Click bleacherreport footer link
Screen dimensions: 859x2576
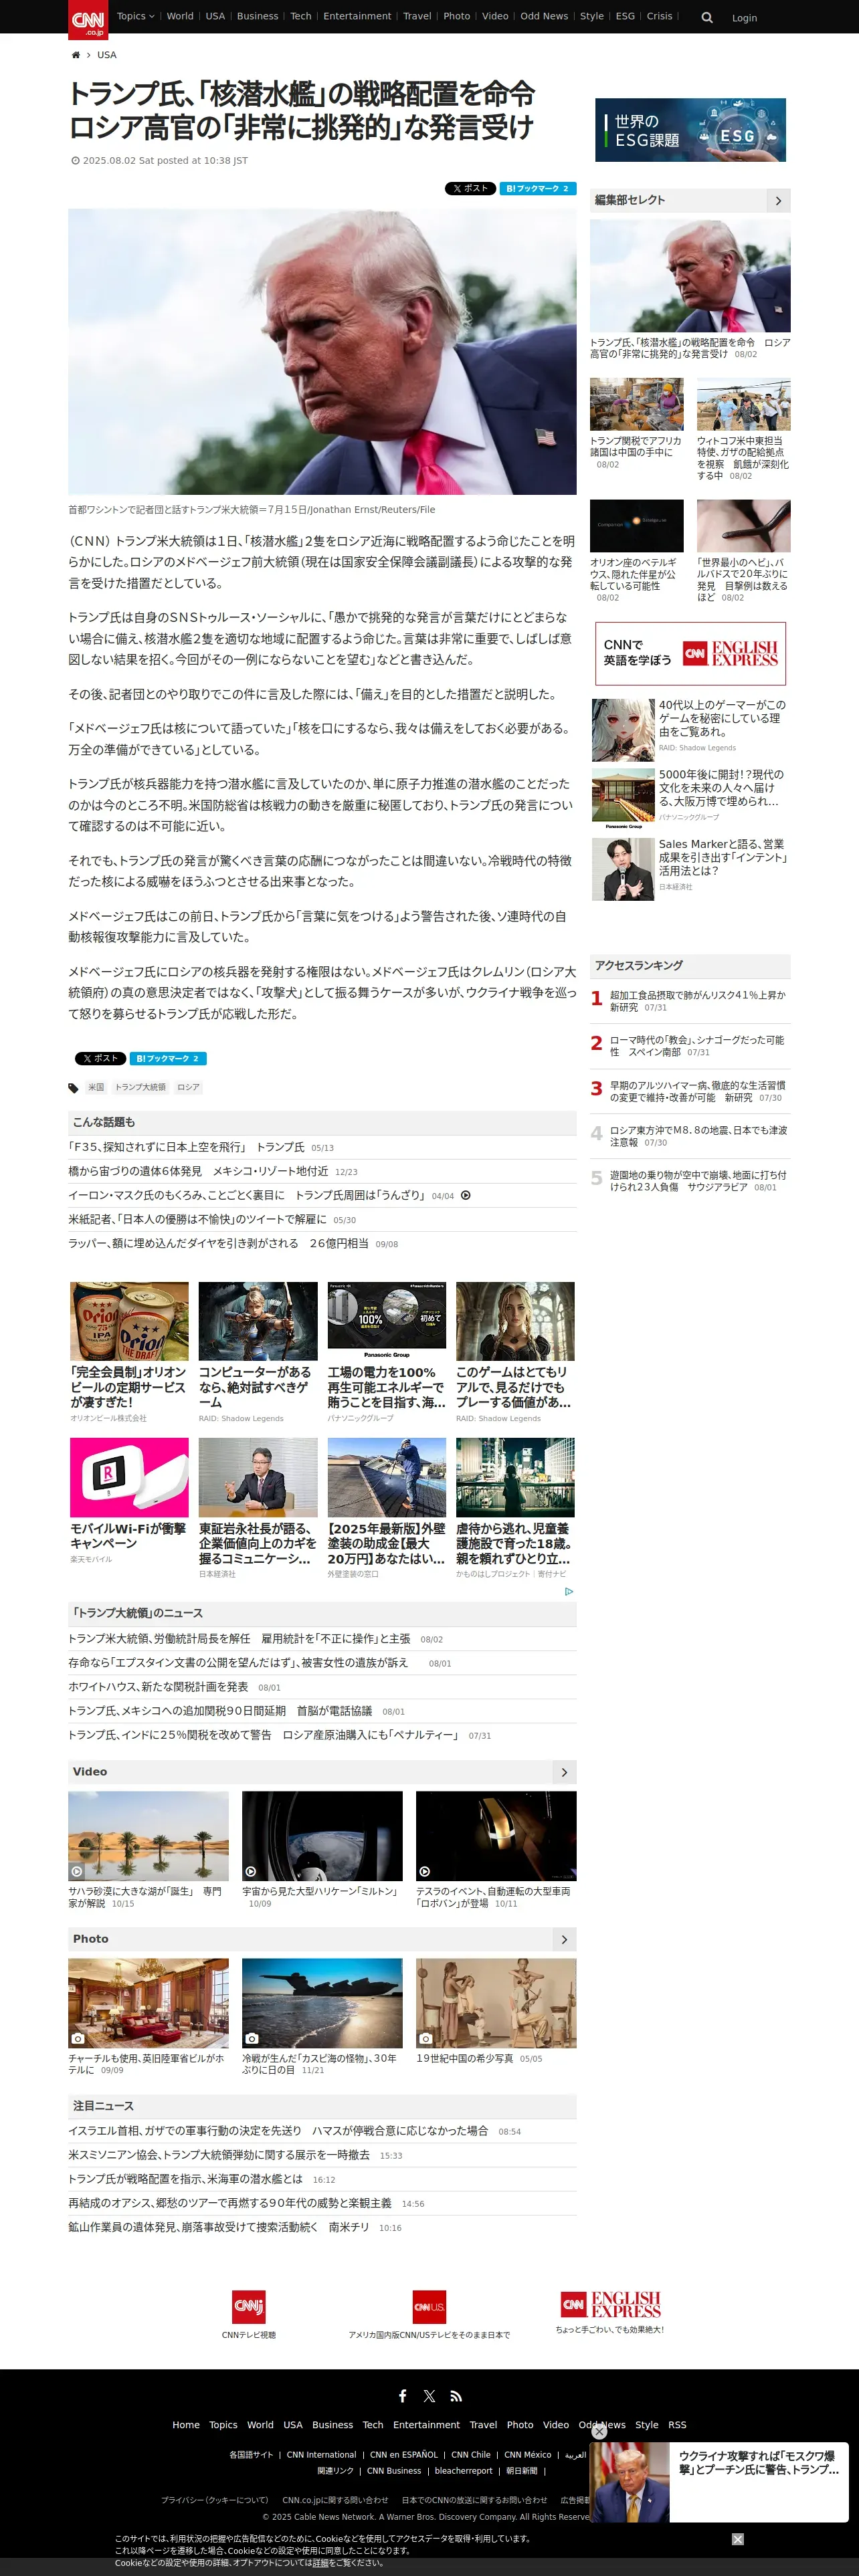tap(463, 2471)
